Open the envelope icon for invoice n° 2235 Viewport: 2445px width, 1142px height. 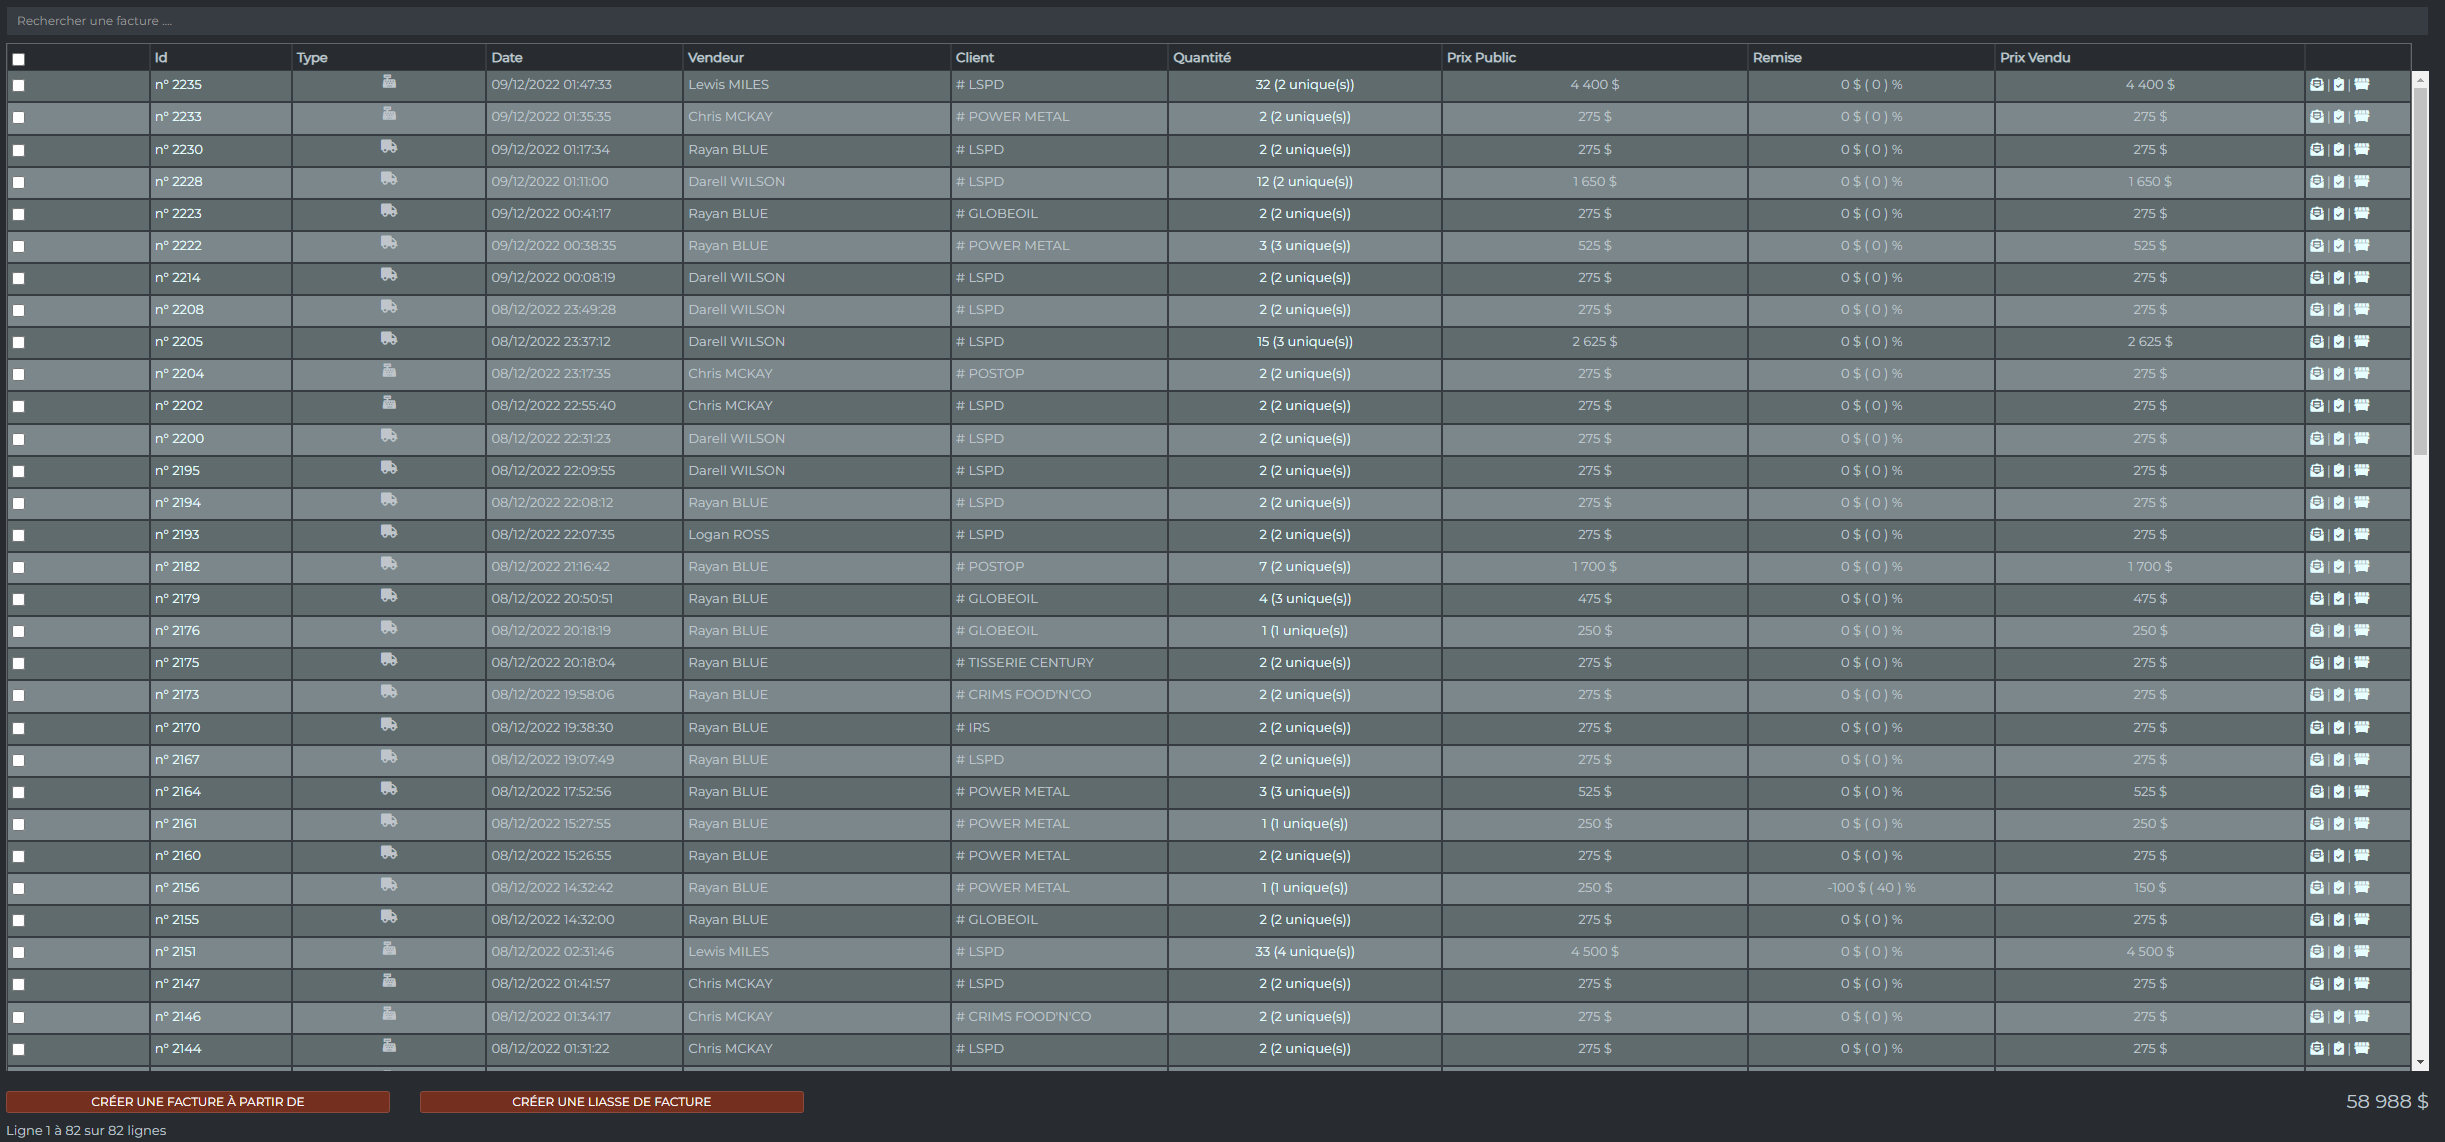pos(2316,85)
